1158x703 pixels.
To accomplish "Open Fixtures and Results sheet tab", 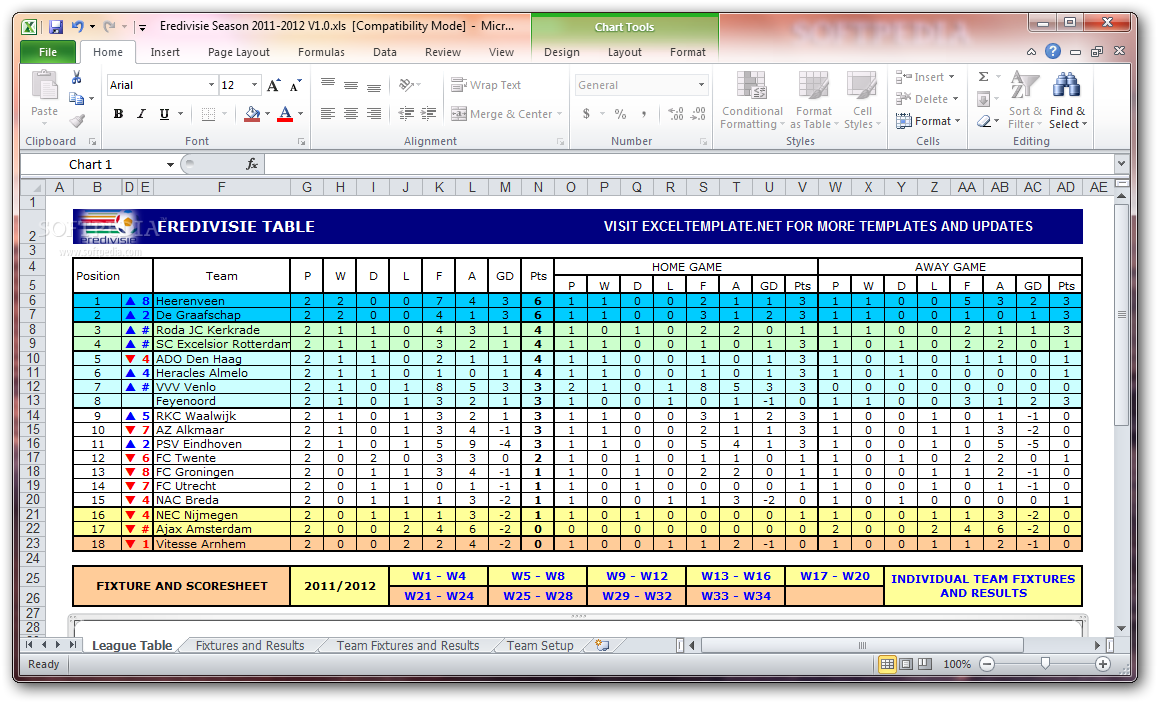I will coord(250,645).
